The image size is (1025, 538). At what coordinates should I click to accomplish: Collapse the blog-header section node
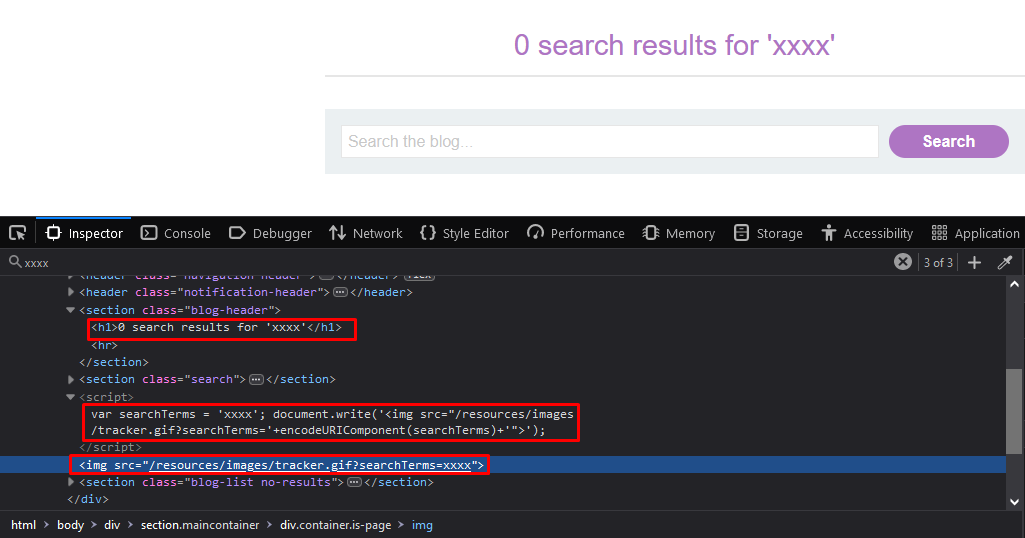coord(71,310)
